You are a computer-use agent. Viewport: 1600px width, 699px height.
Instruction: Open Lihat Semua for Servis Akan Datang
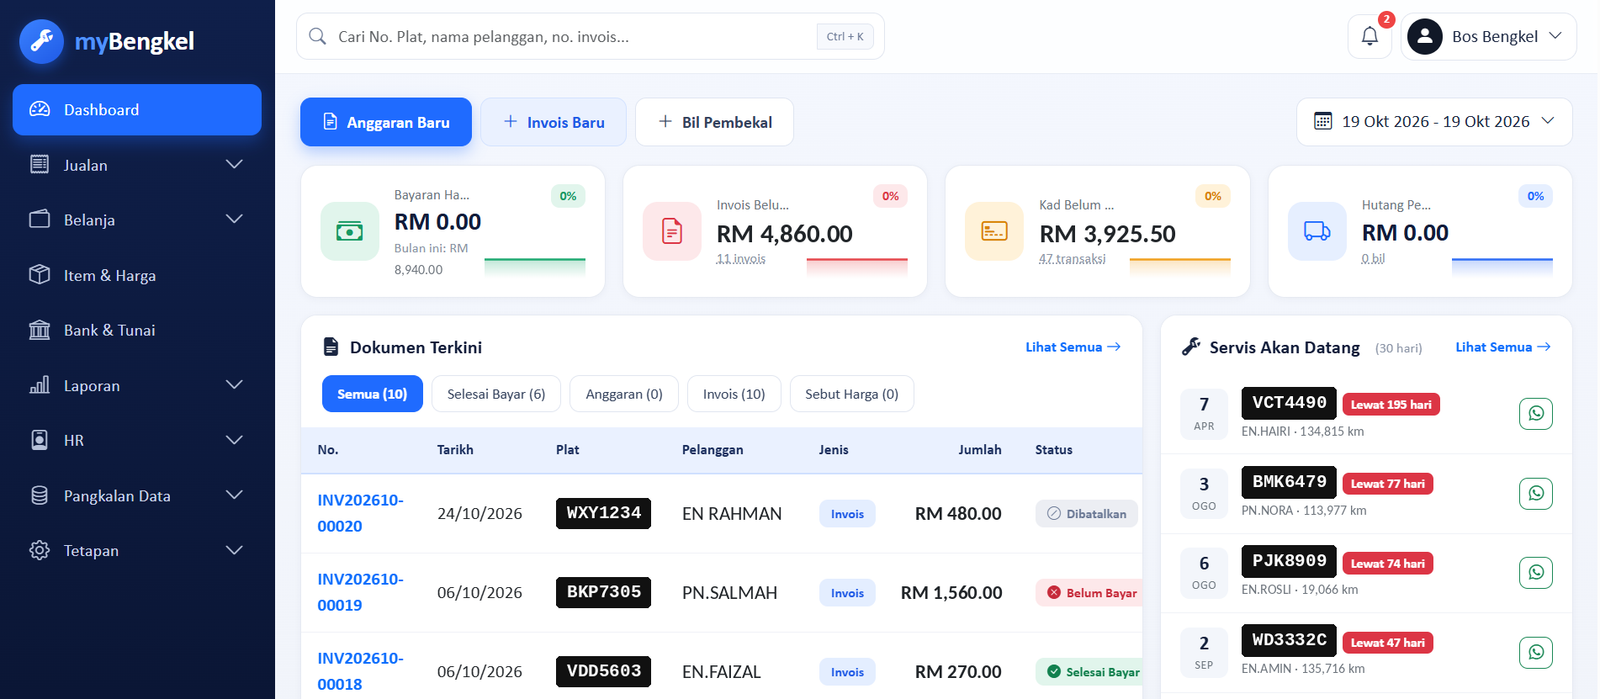(x=1503, y=347)
